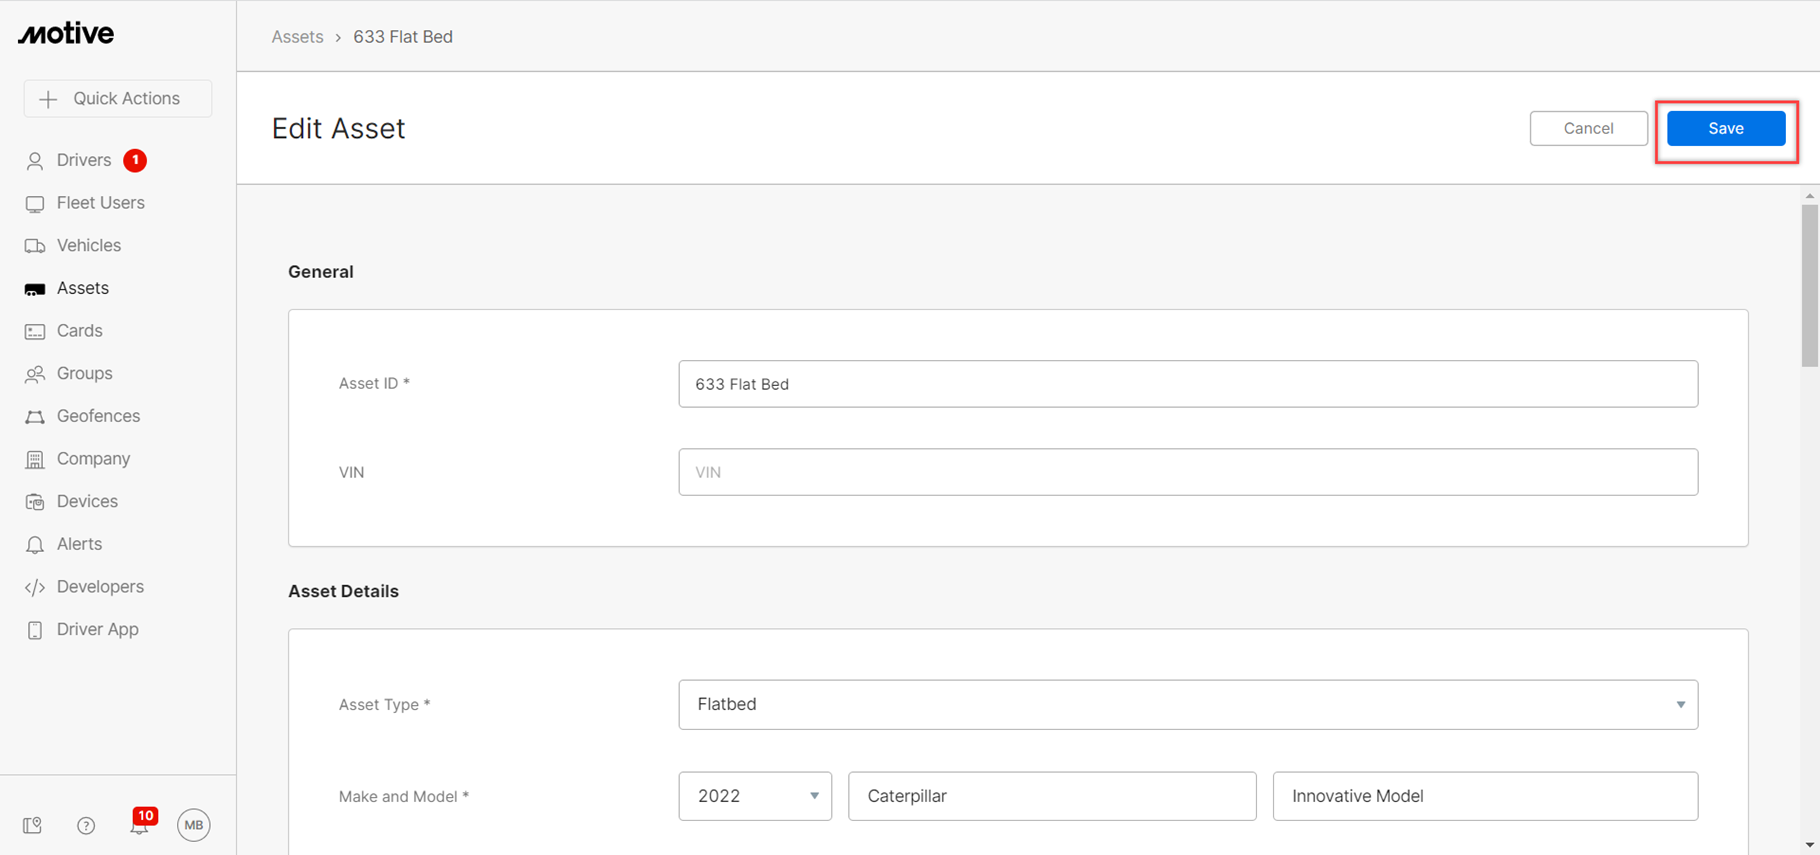Screen dimensions: 1820x855
Task: Open the MB user avatar menu
Action: (x=194, y=825)
